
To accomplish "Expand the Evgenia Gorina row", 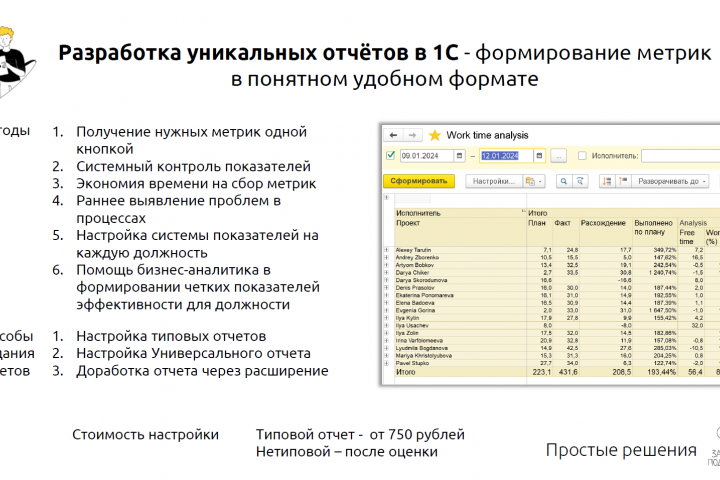I will (386, 310).
